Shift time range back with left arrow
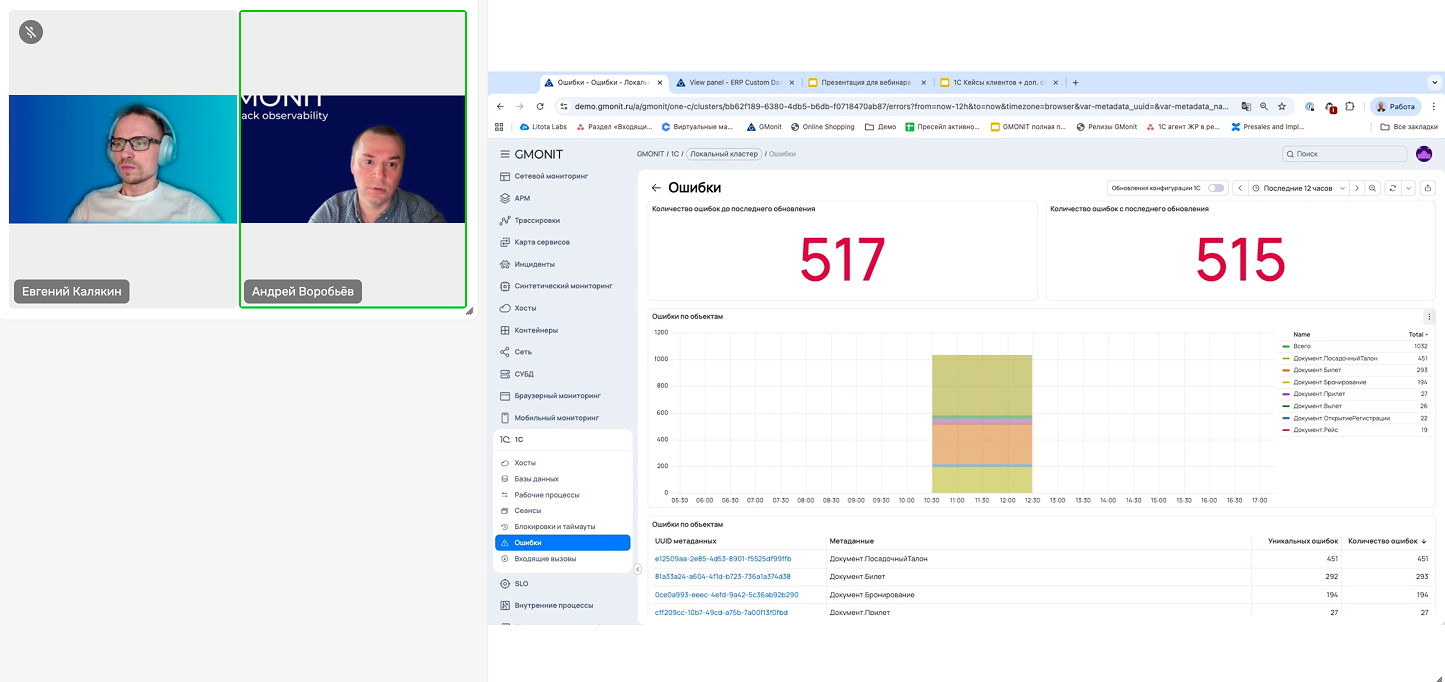 [1240, 188]
